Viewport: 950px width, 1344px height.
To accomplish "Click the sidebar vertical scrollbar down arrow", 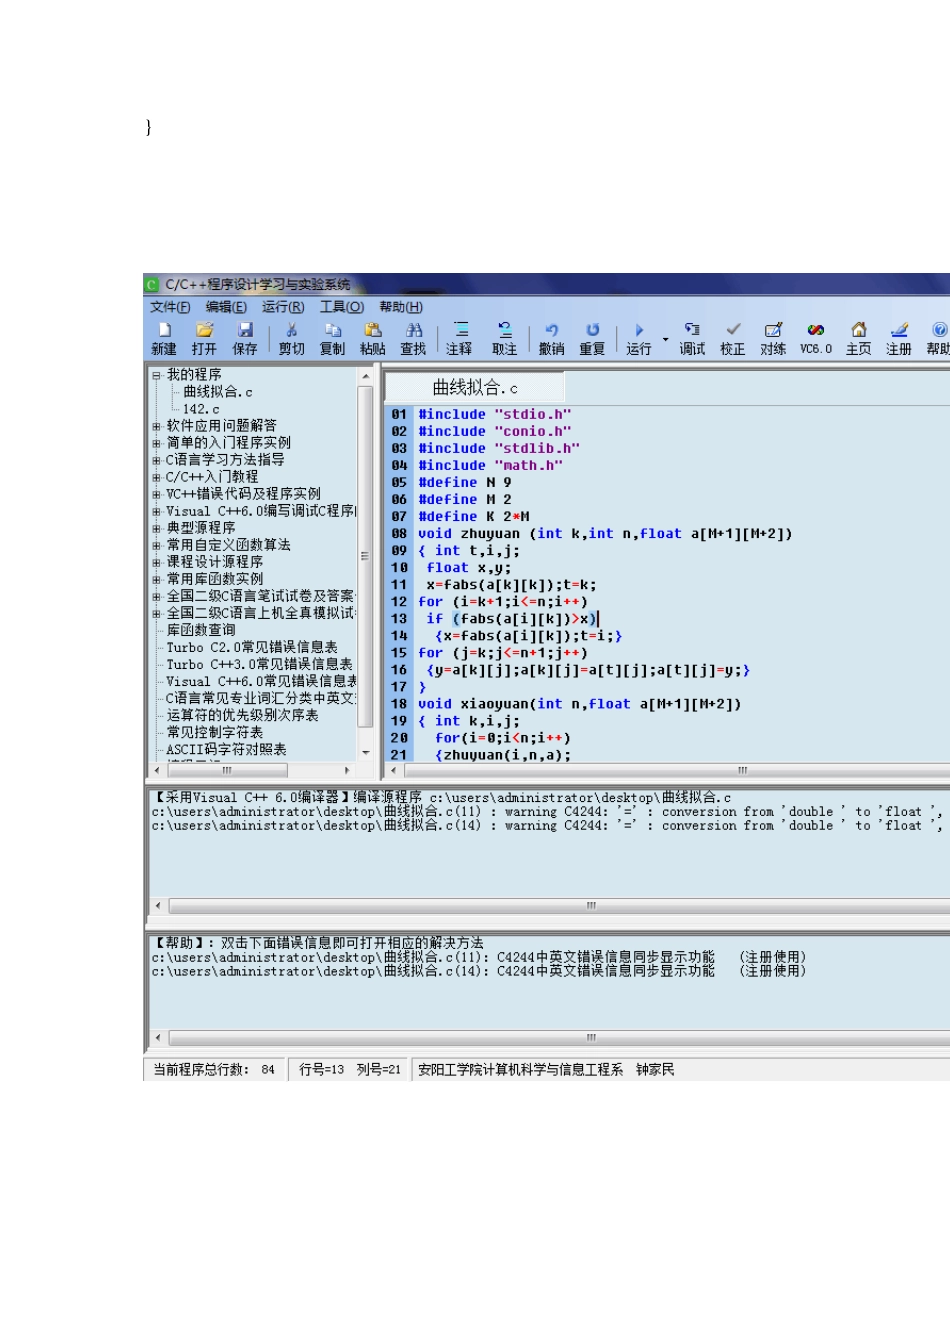I will point(365,752).
